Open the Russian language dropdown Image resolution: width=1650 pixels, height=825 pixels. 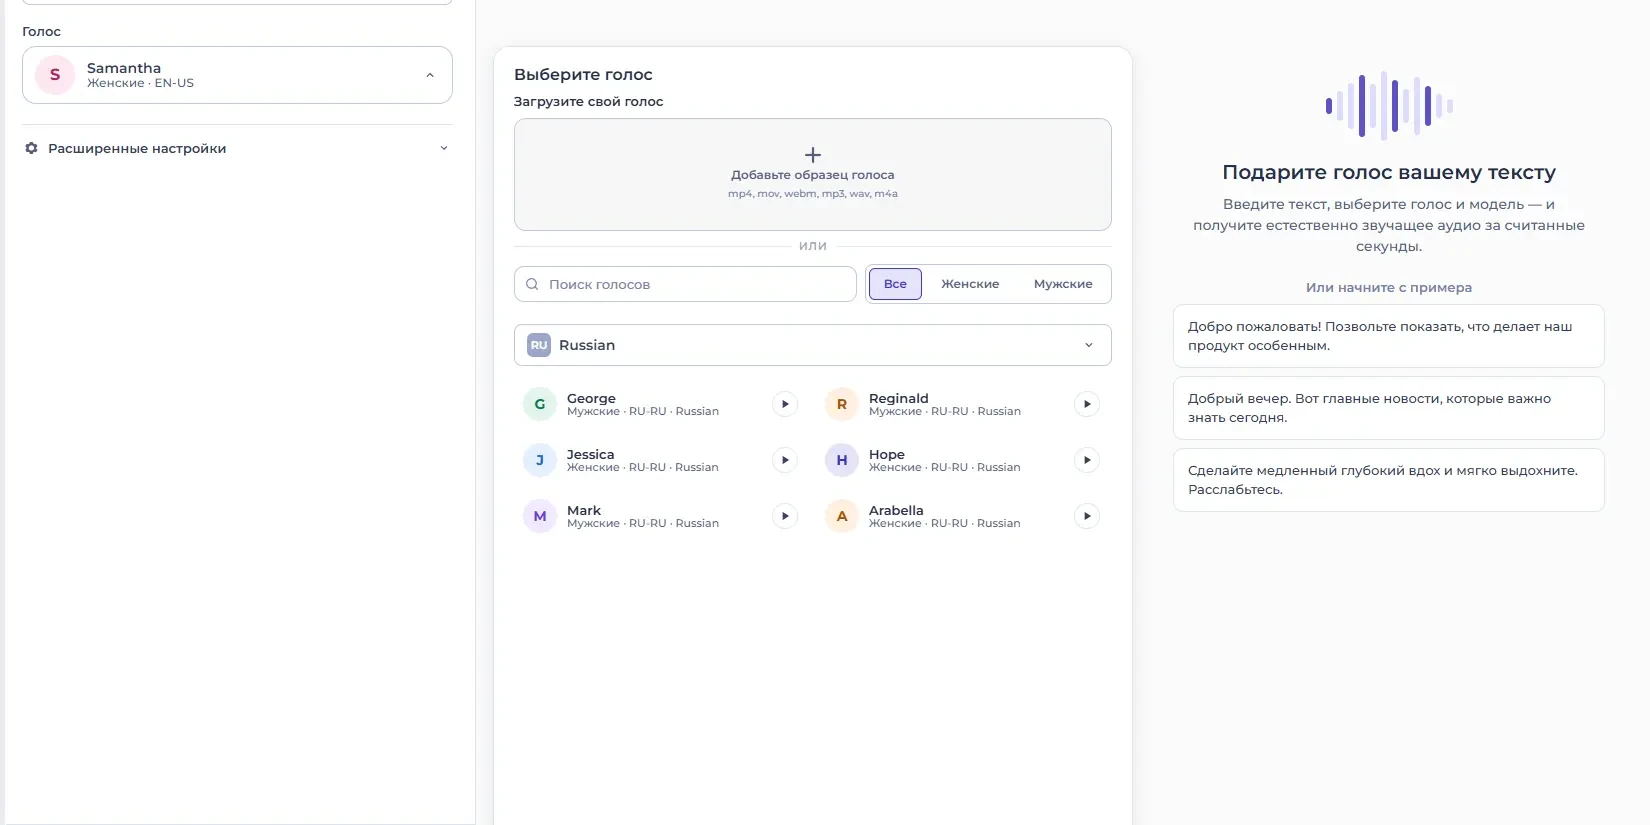[x=813, y=345]
